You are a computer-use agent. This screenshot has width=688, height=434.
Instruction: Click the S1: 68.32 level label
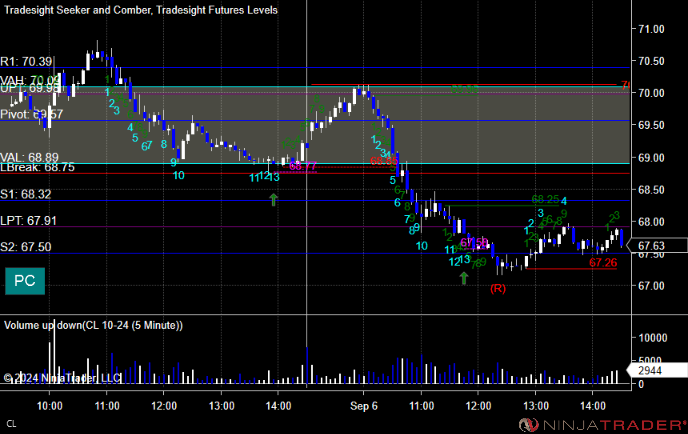pos(26,194)
